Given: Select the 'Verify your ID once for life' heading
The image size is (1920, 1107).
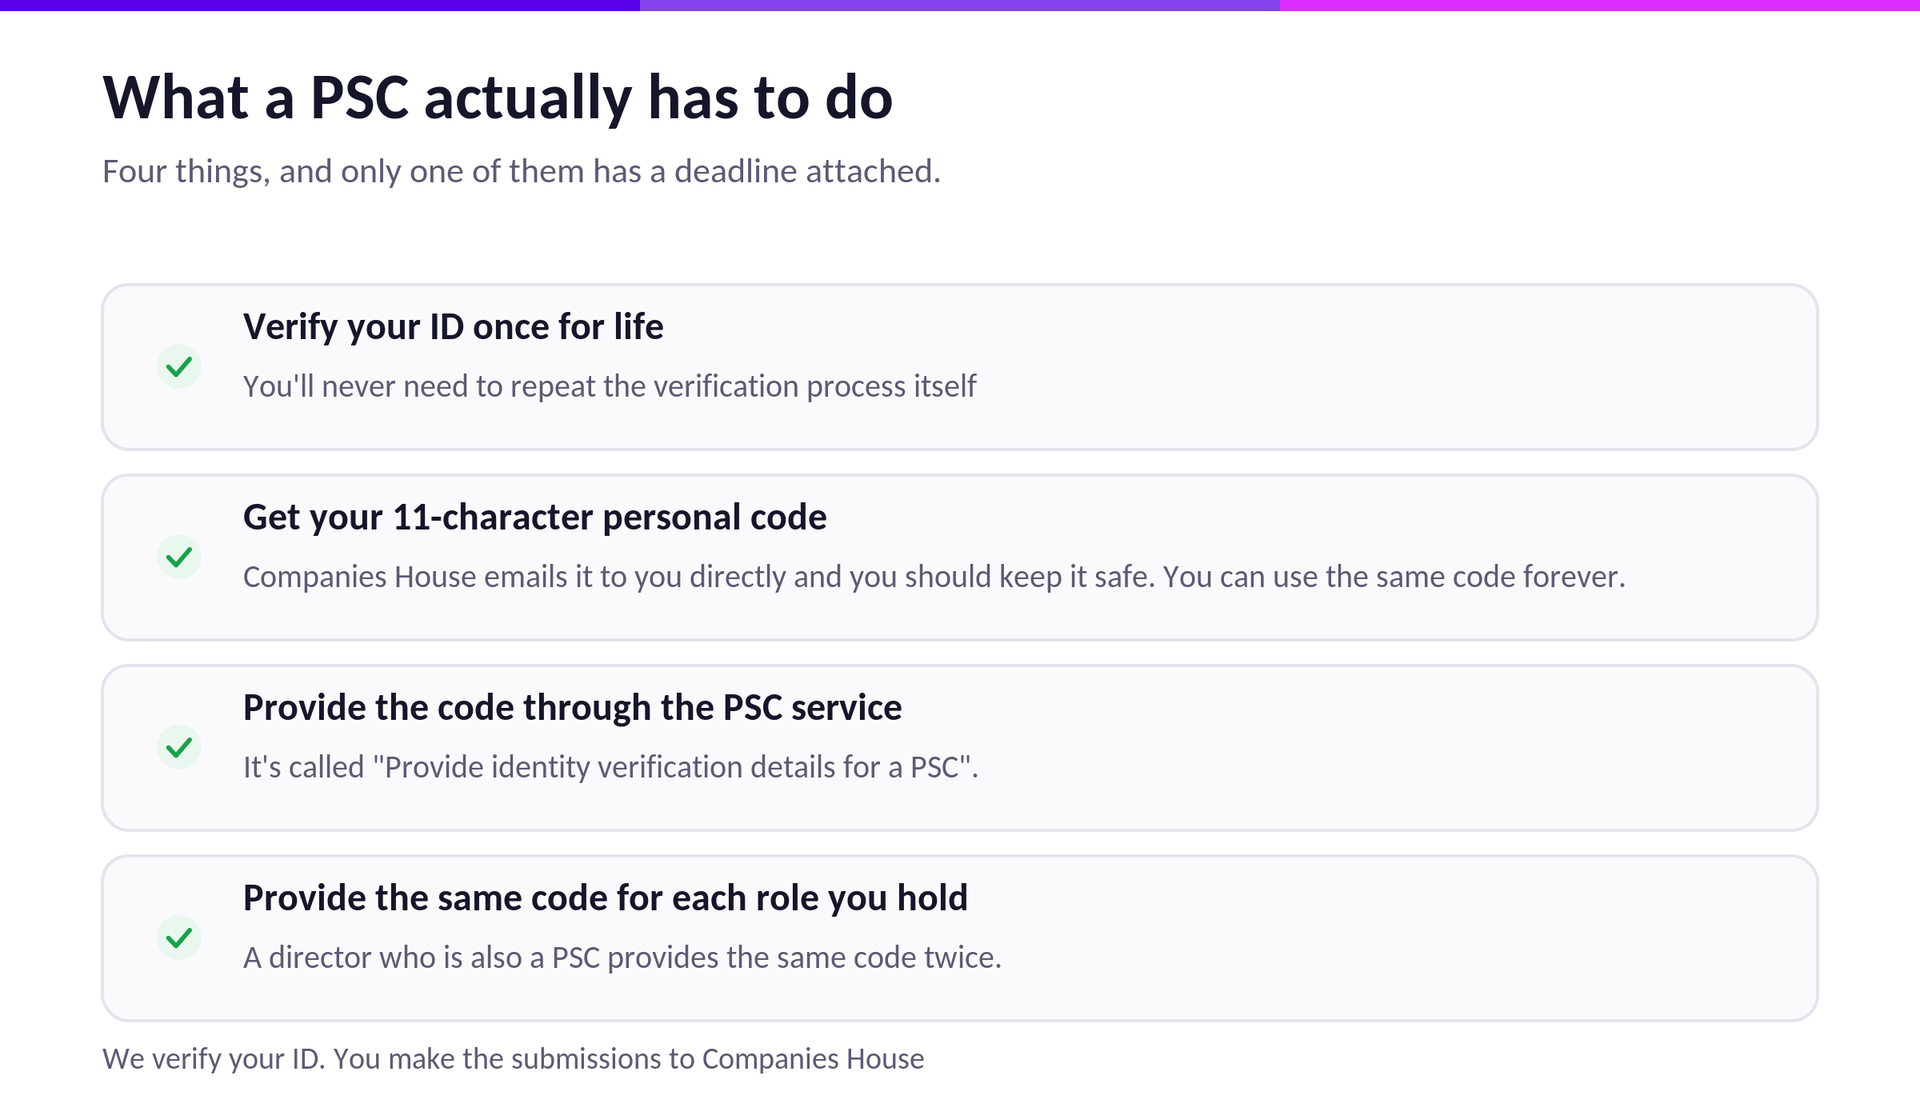Looking at the screenshot, I should pos(453,327).
